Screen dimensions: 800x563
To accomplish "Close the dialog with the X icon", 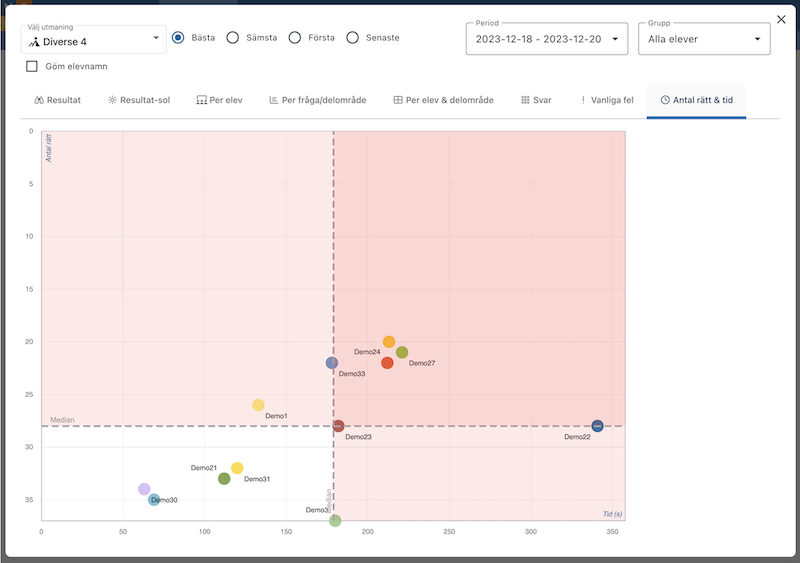I will pos(781,19).
